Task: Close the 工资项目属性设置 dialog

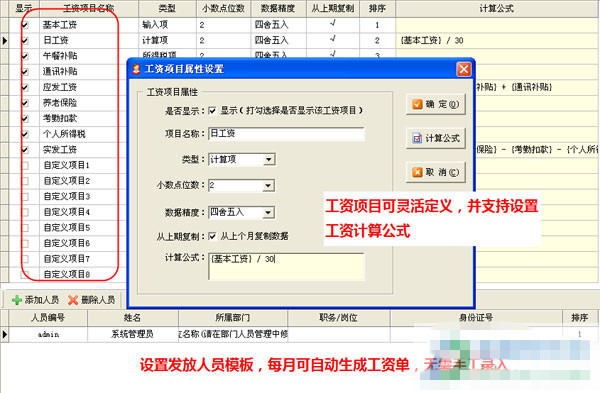Action: [x=464, y=69]
